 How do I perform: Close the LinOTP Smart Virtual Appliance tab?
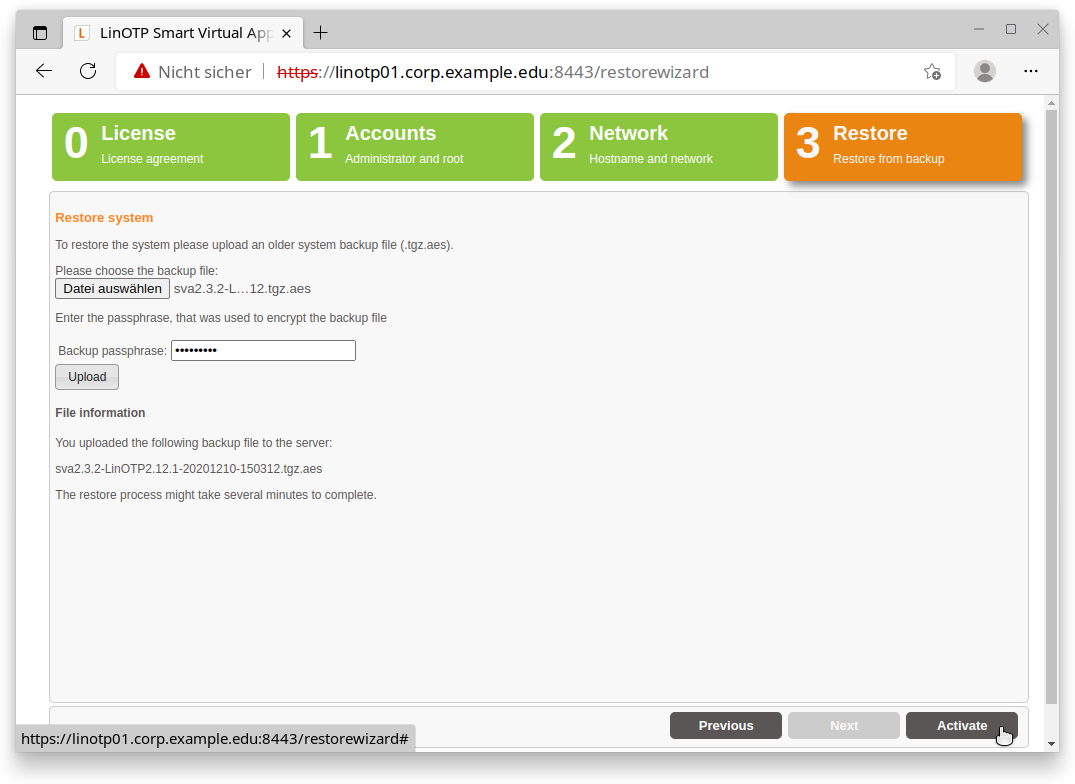click(287, 33)
